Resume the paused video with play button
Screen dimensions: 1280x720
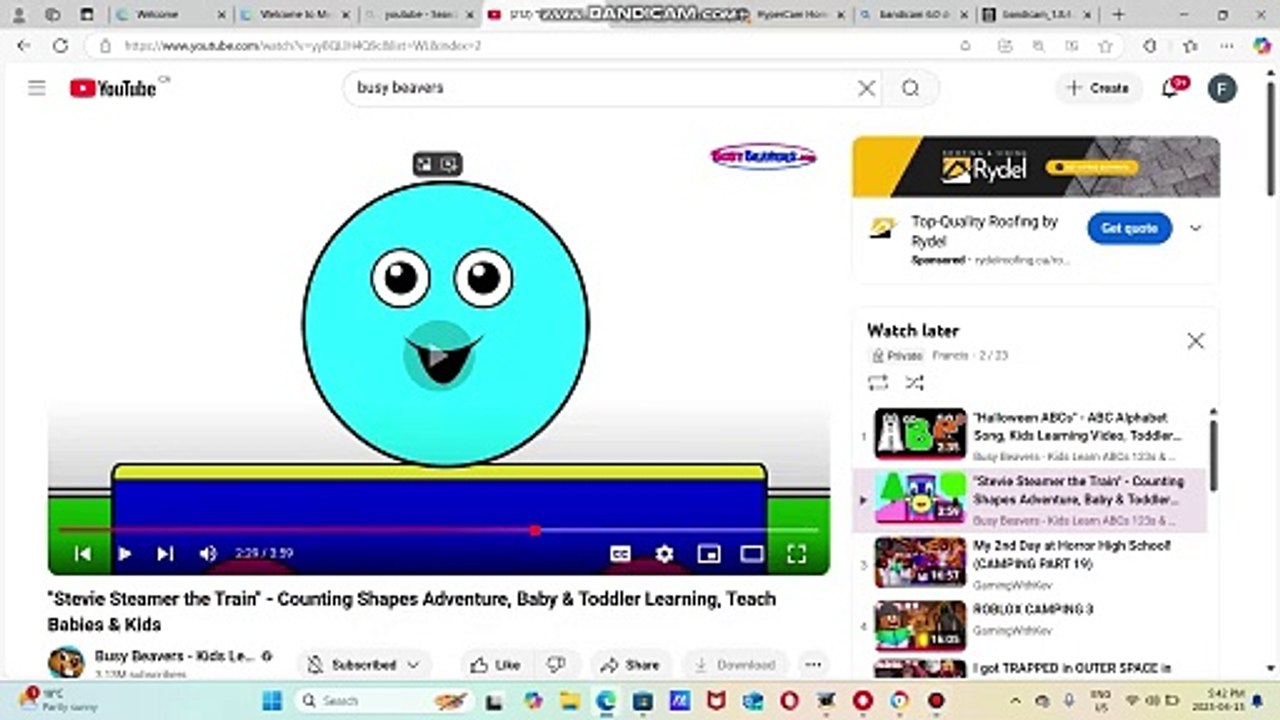point(125,553)
